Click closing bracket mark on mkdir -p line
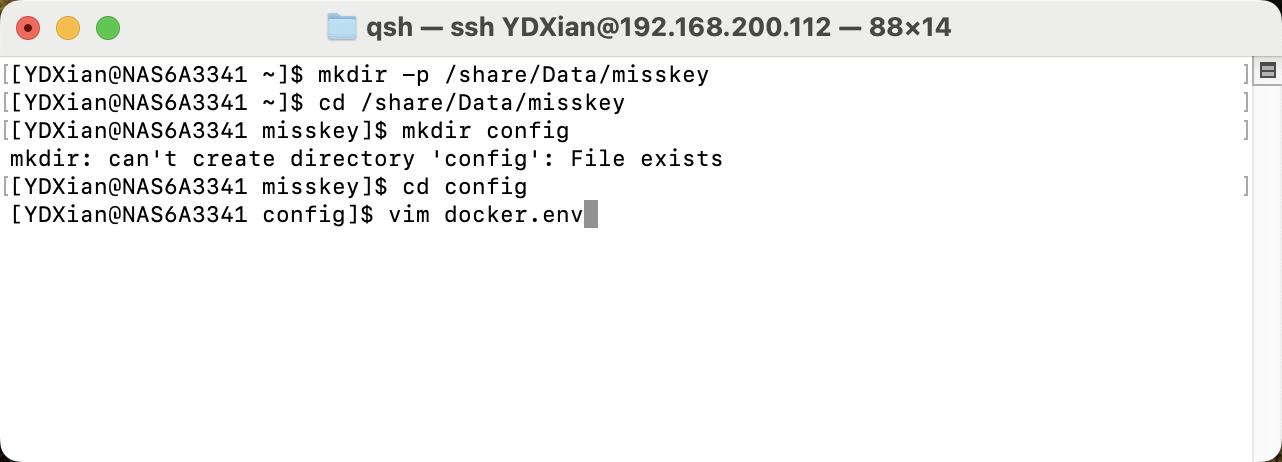 coord(1245,74)
